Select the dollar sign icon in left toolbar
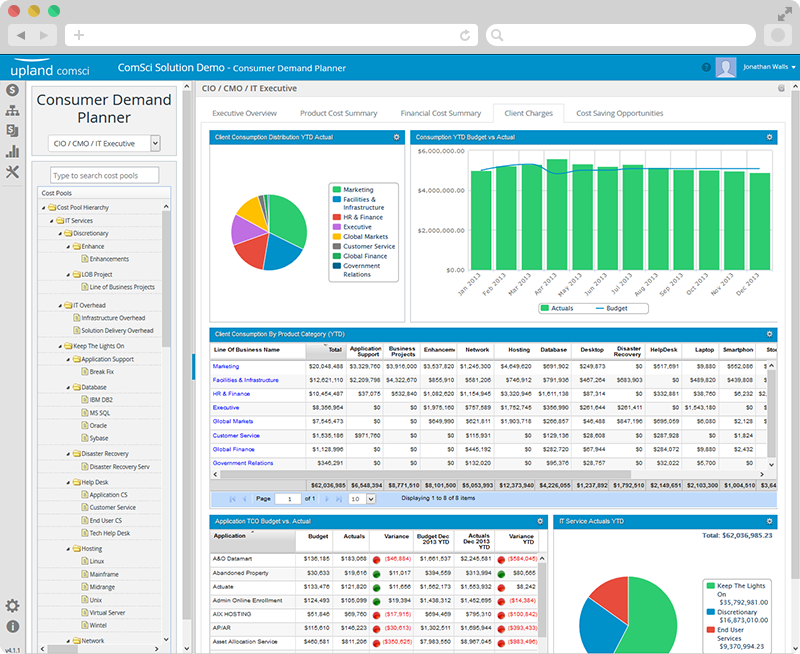800x654 pixels. pos(14,90)
